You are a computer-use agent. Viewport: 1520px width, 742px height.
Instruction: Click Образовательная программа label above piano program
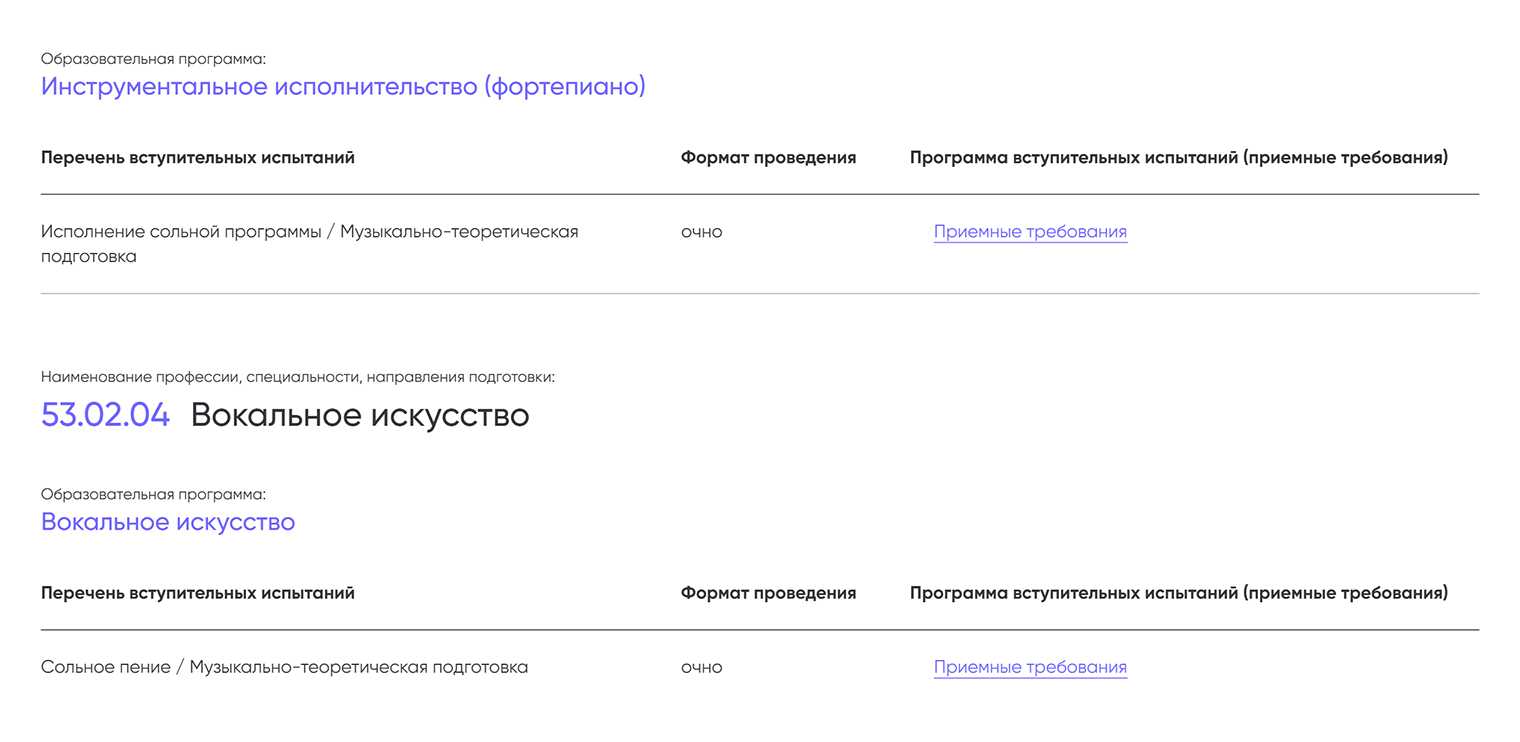point(153,59)
